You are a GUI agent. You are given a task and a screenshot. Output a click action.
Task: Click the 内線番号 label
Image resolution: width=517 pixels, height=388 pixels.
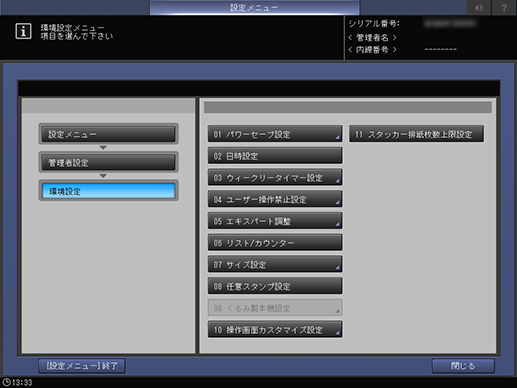[x=372, y=50]
